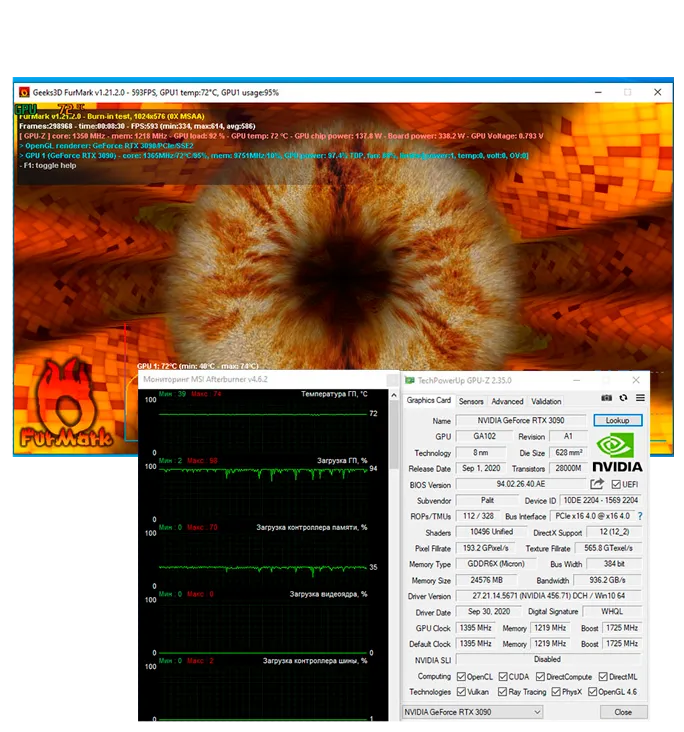Click the Close button in GPU-Z

623,712
